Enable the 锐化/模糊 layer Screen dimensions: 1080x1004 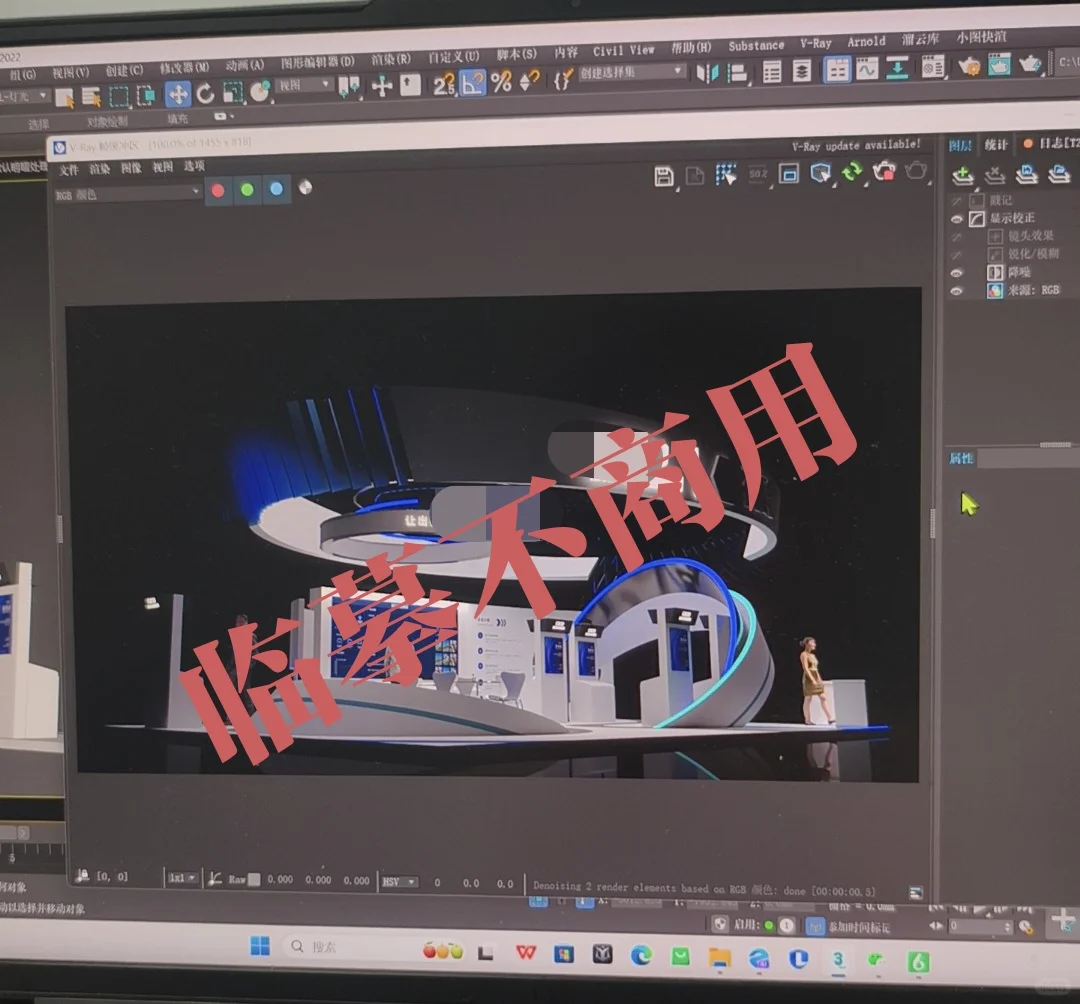coord(956,255)
